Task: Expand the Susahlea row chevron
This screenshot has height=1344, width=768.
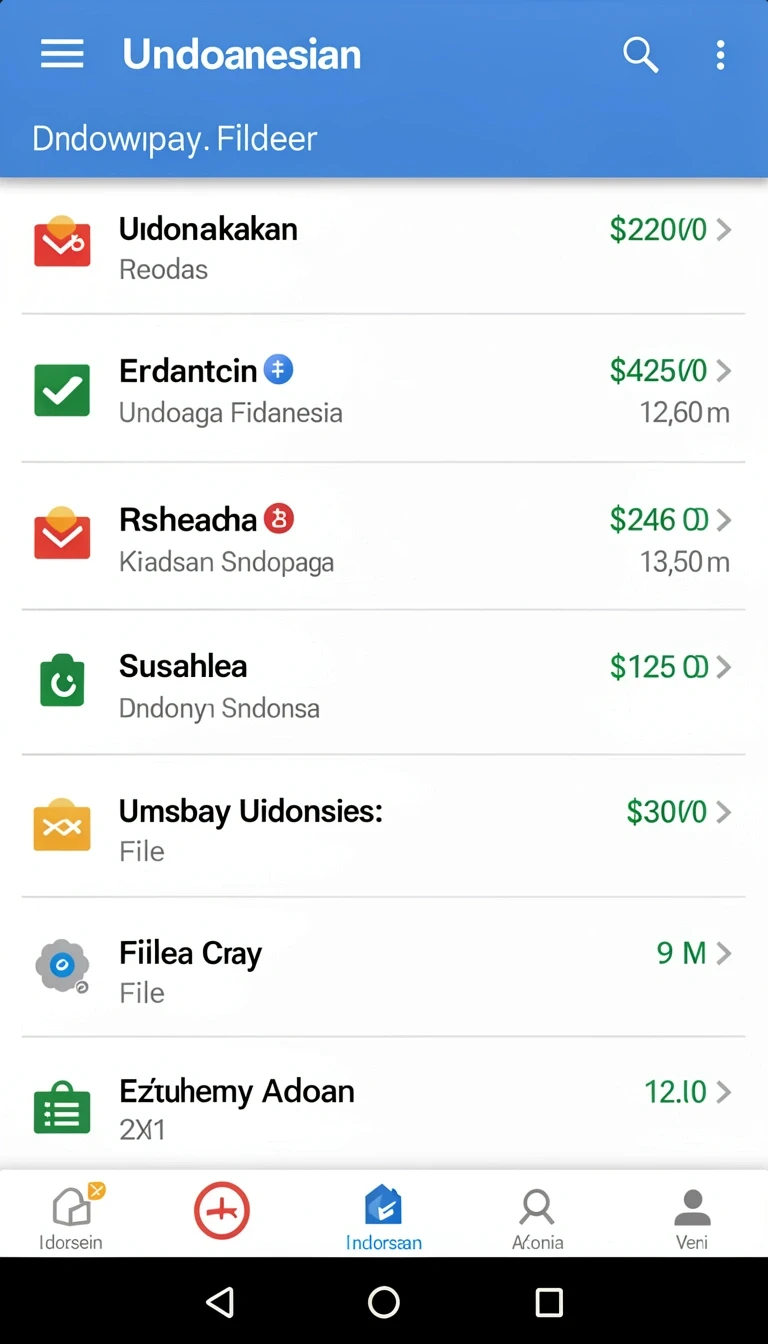Action: [724, 667]
